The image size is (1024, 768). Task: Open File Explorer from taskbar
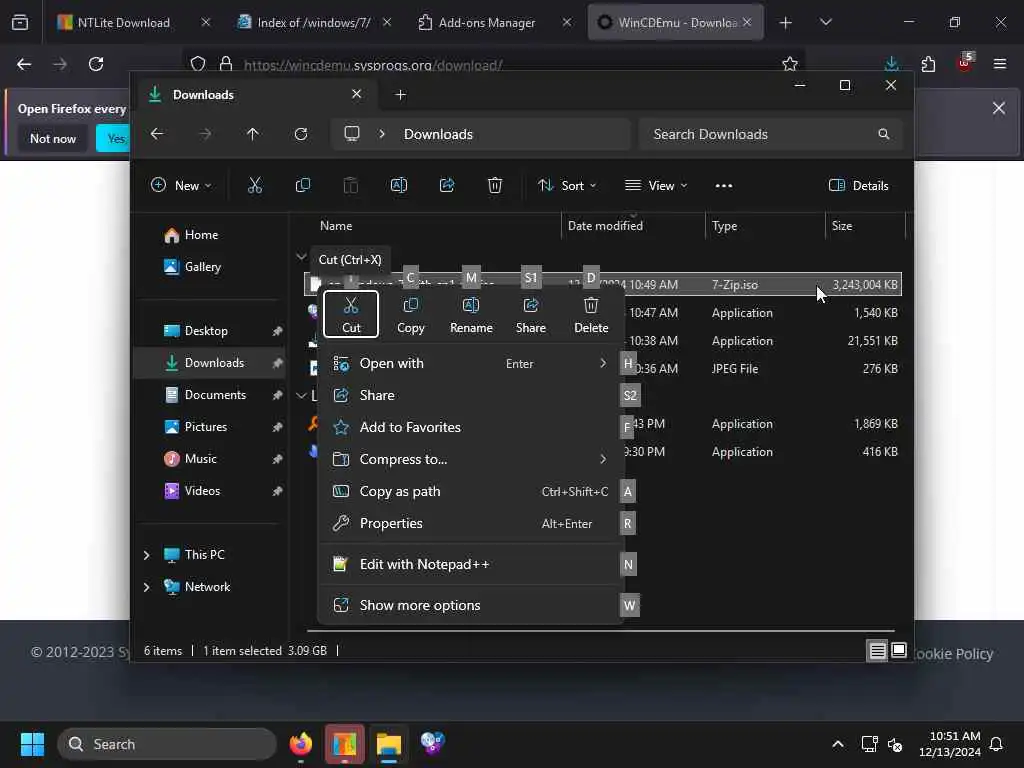tap(388, 744)
